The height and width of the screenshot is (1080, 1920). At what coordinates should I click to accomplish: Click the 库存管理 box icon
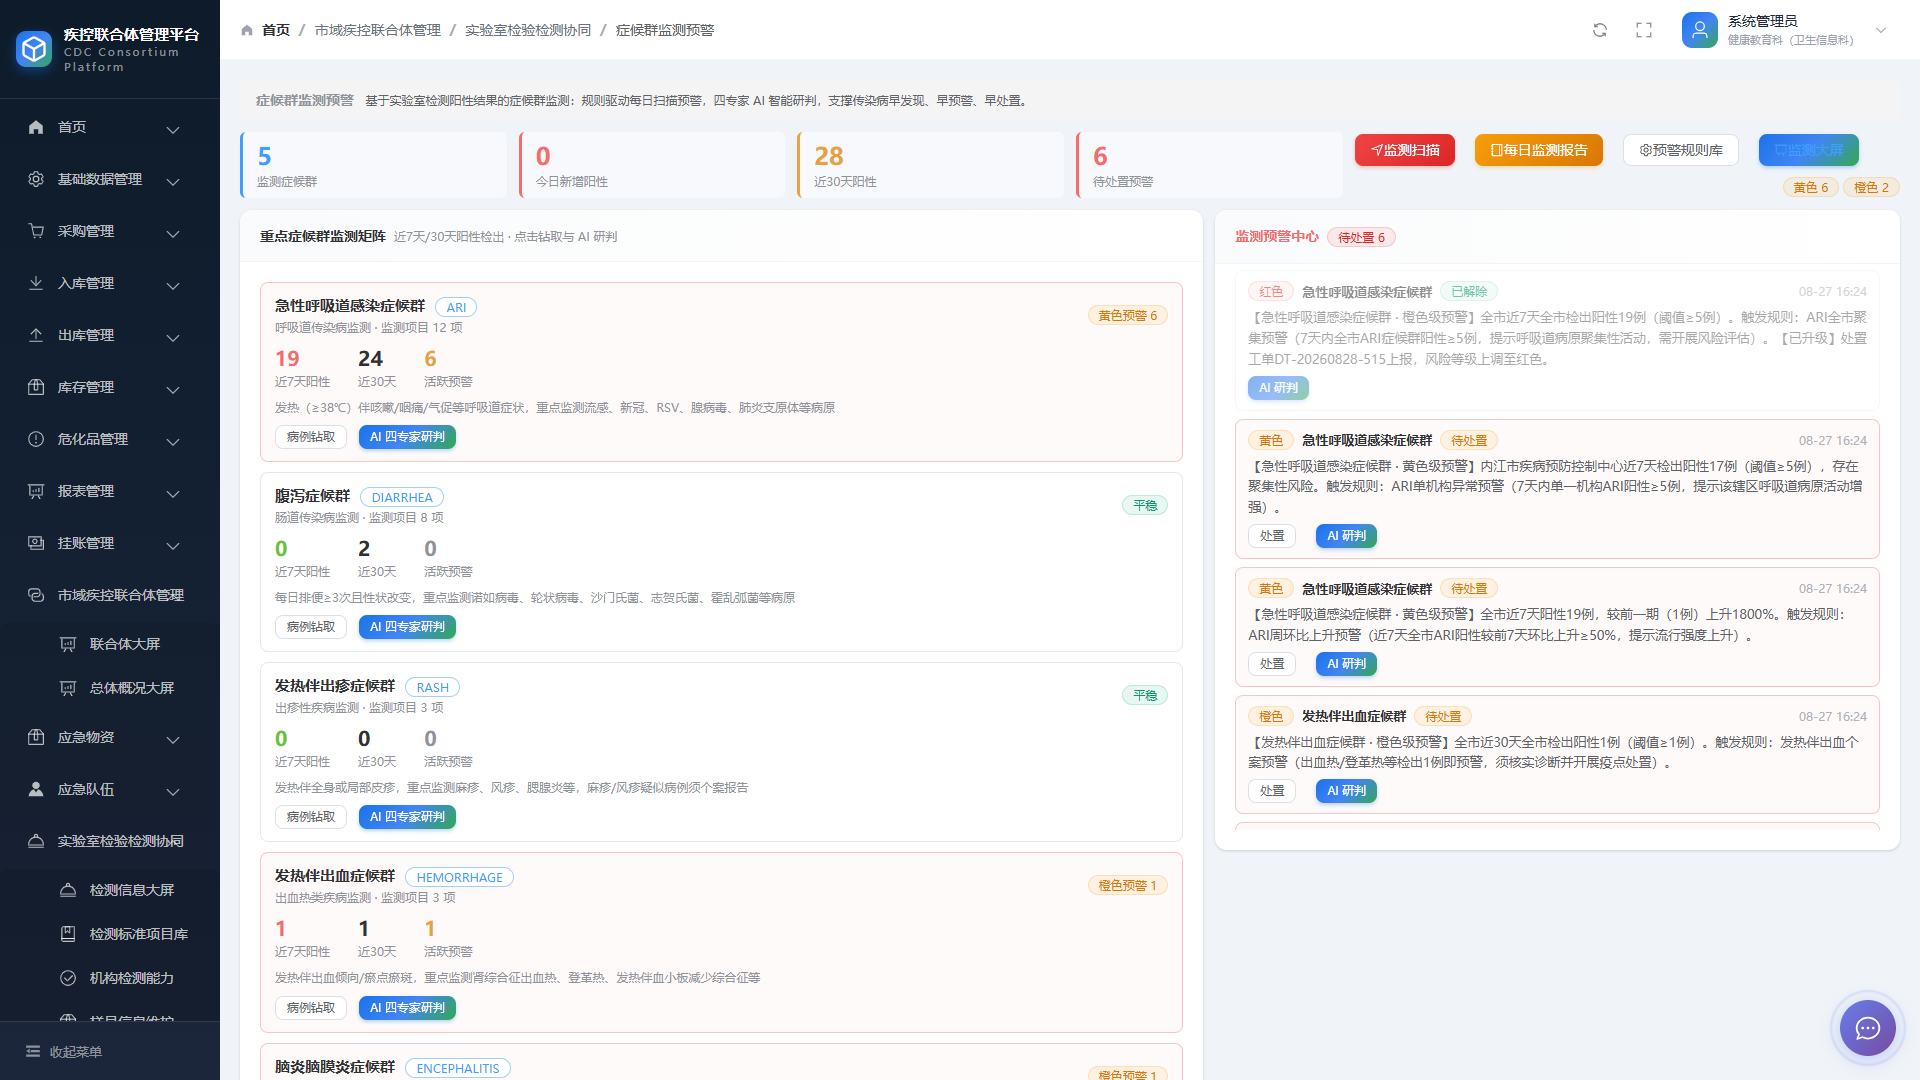pos(36,387)
